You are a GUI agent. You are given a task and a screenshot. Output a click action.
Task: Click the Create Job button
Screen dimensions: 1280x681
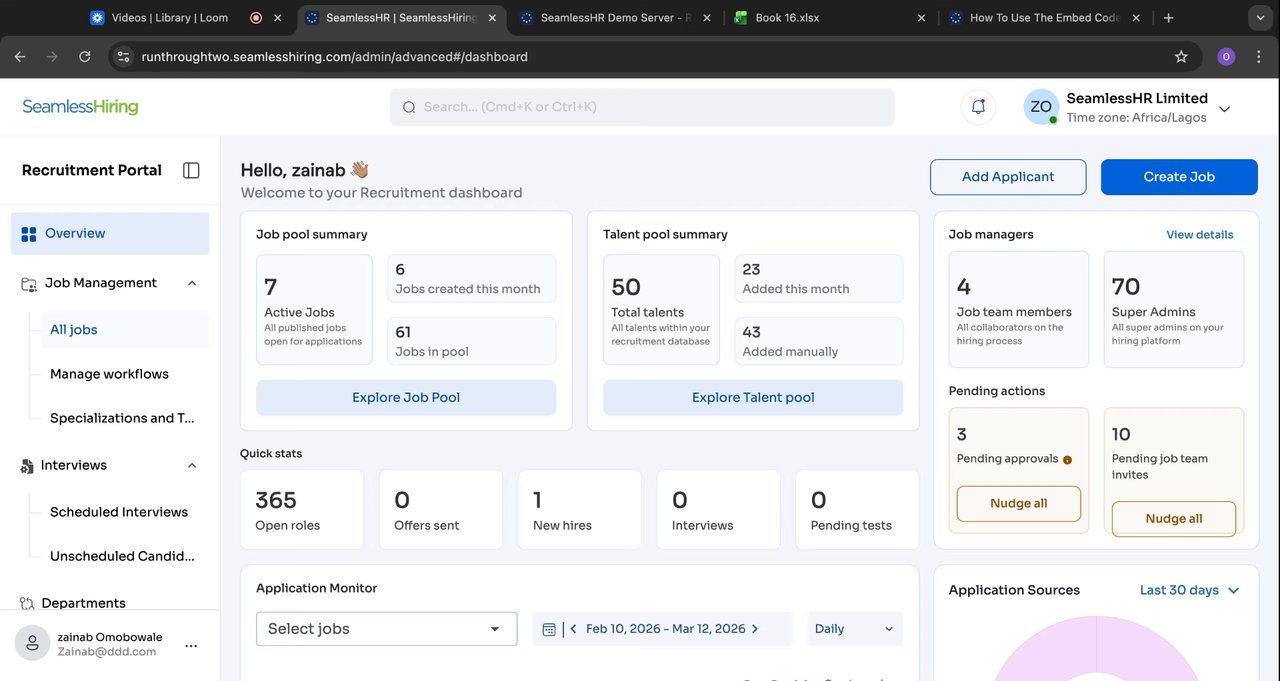(1179, 177)
